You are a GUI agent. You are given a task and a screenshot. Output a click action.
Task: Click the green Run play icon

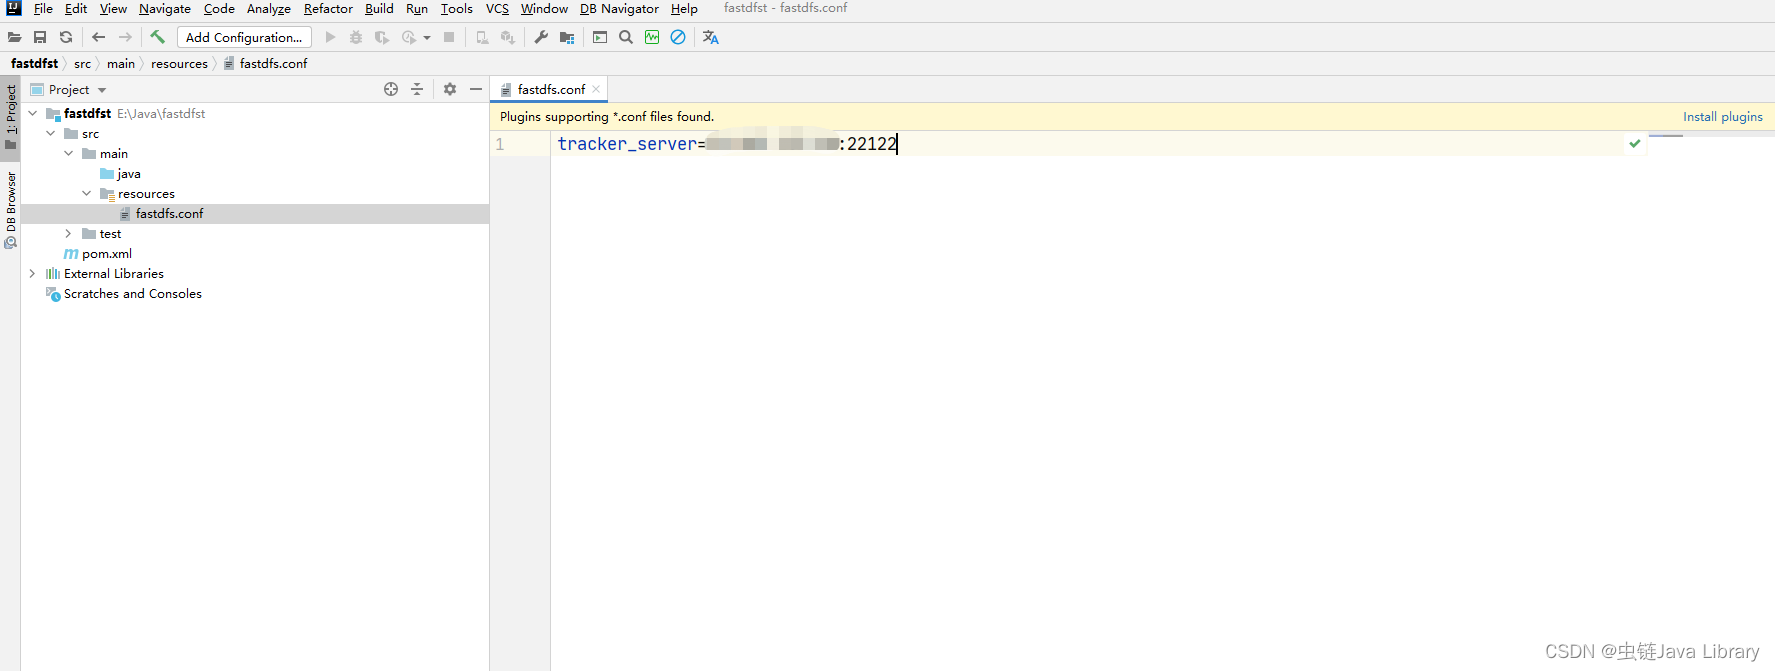330,37
